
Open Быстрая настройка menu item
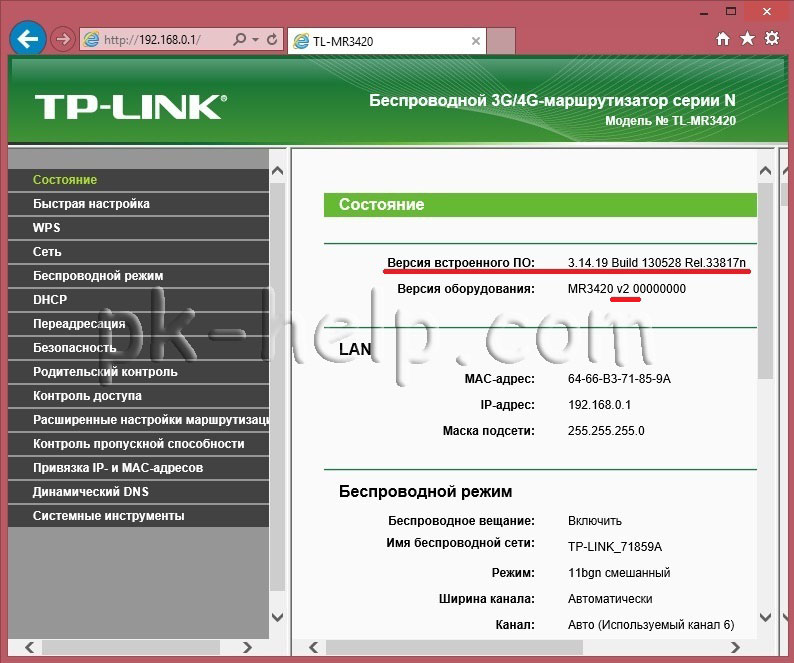pyautogui.click(x=138, y=204)
